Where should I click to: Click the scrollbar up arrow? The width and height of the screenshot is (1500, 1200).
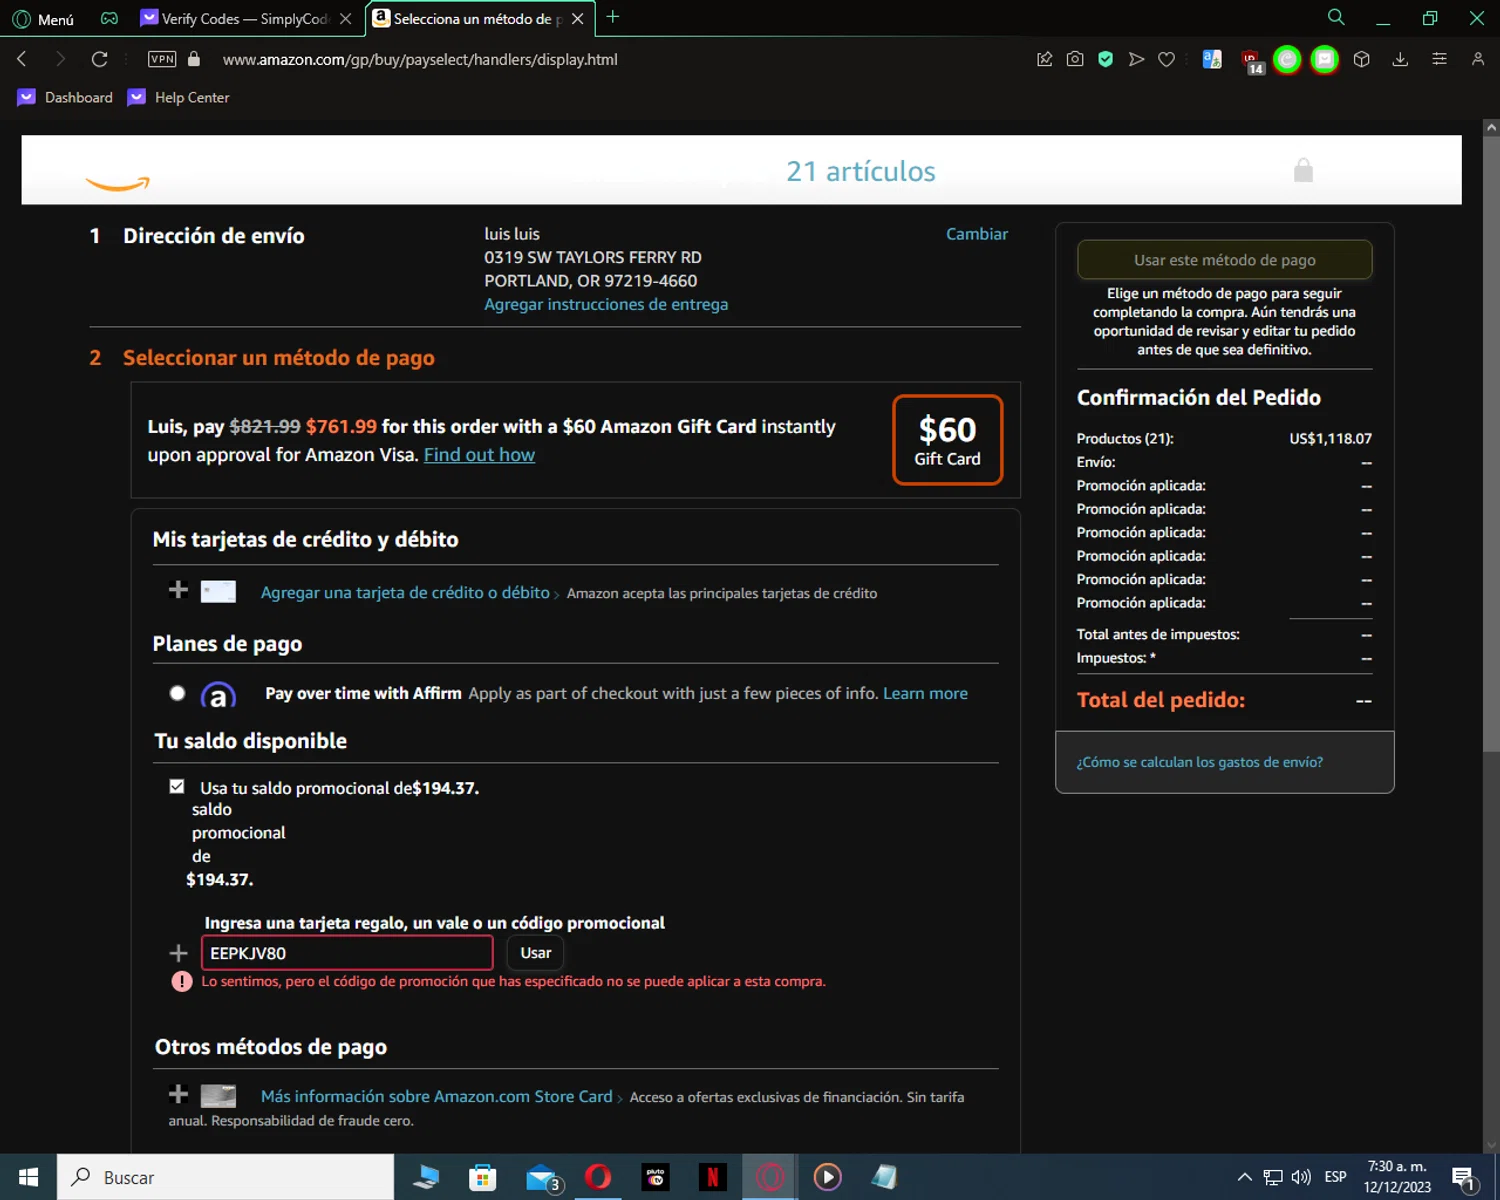coord(1491,128)
